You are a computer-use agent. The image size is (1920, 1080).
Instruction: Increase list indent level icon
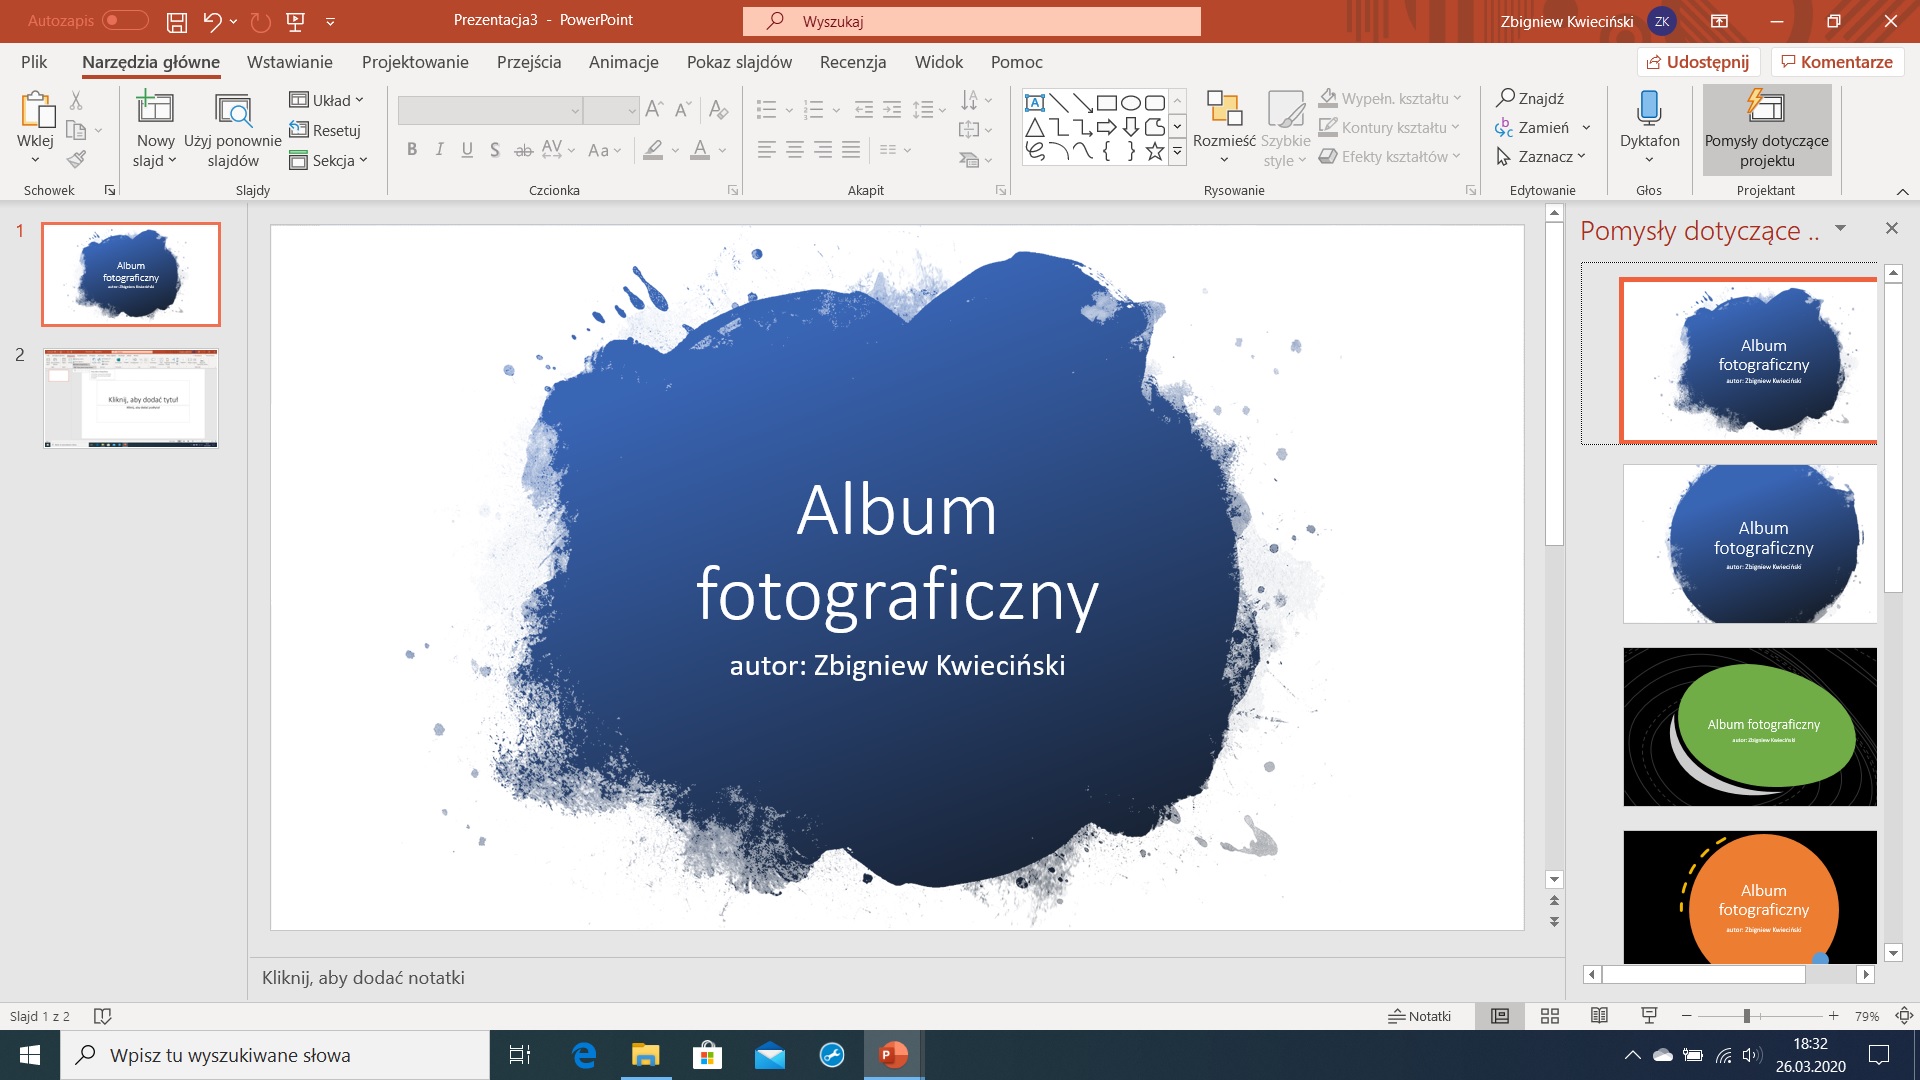pyautogui.click(x=892, y=109)
